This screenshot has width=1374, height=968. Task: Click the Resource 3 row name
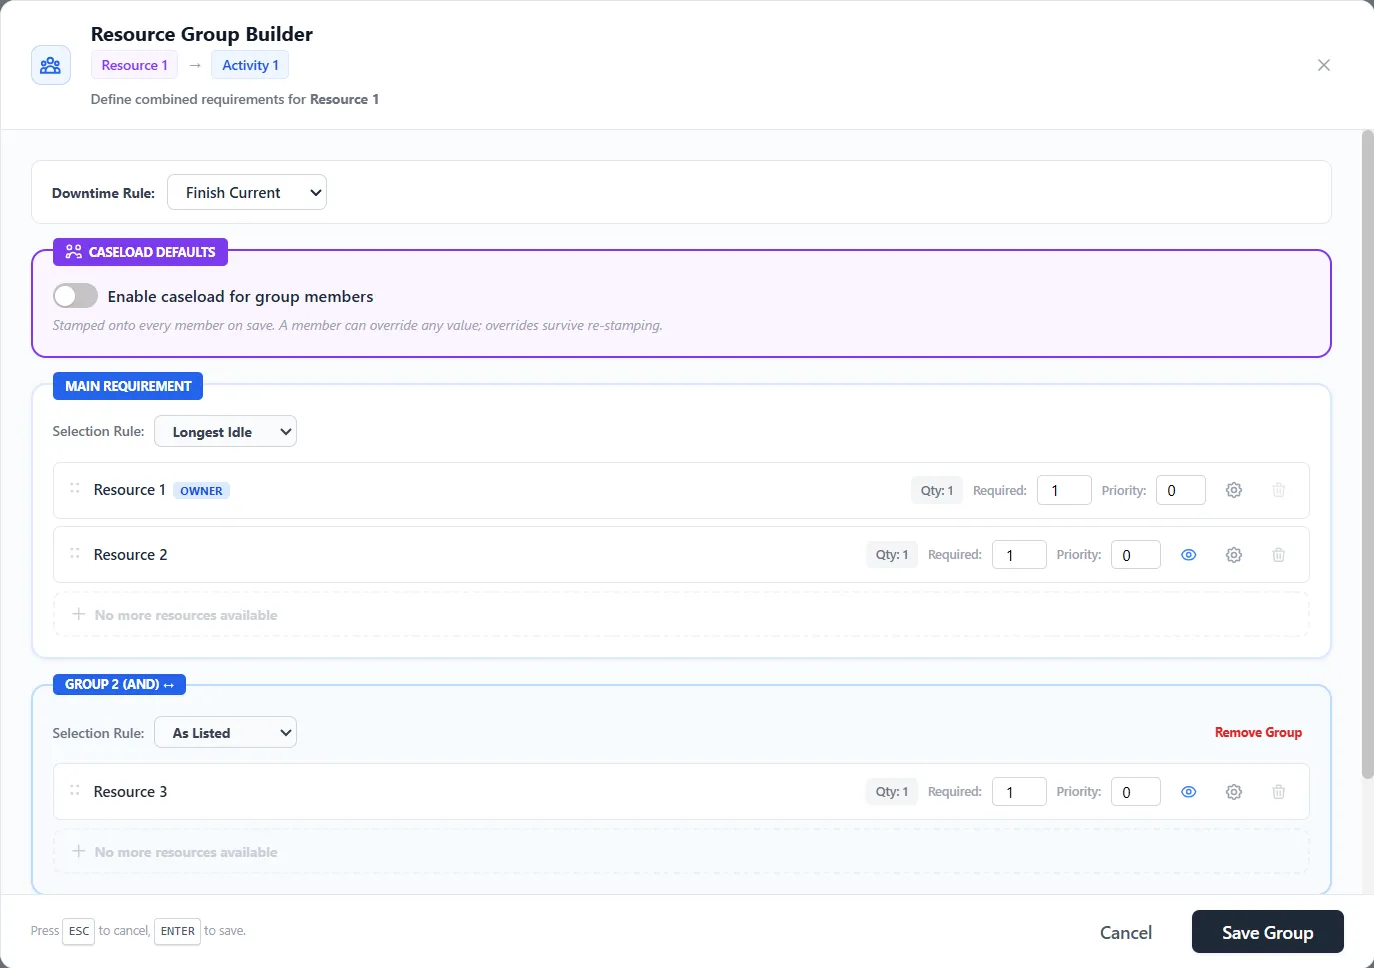coord(131,792)
